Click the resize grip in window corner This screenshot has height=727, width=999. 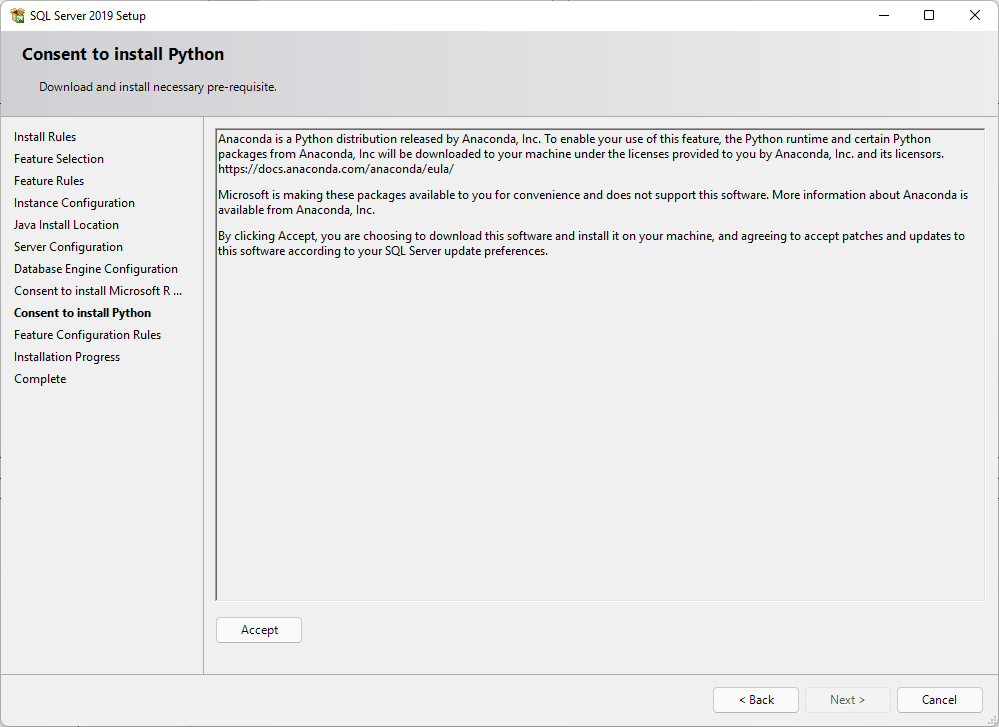(992, 720)
